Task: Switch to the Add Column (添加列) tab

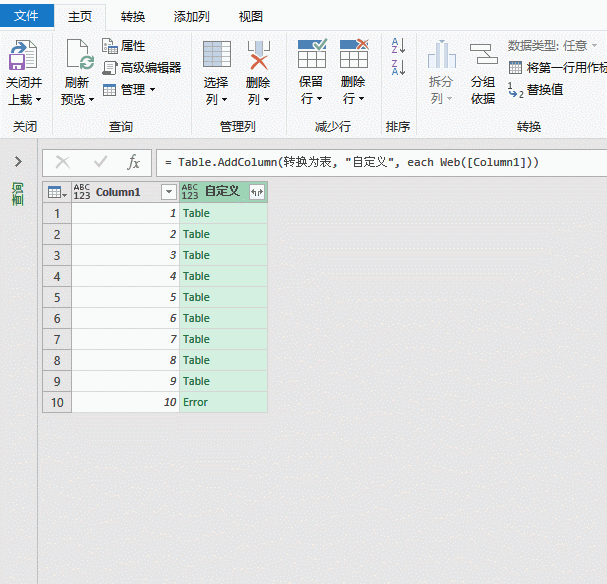Action: [192, 17]
